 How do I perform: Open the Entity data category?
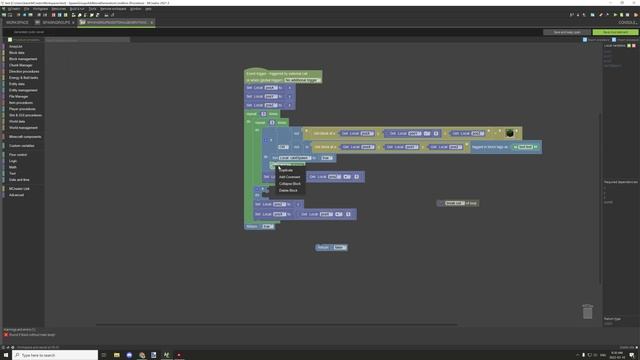coord(17,84)
